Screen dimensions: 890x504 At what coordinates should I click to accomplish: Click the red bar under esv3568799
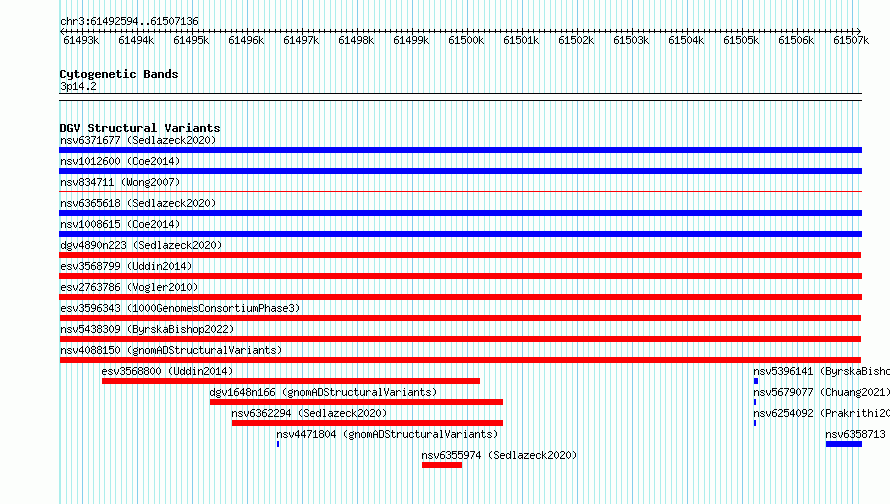coord(460,276)
